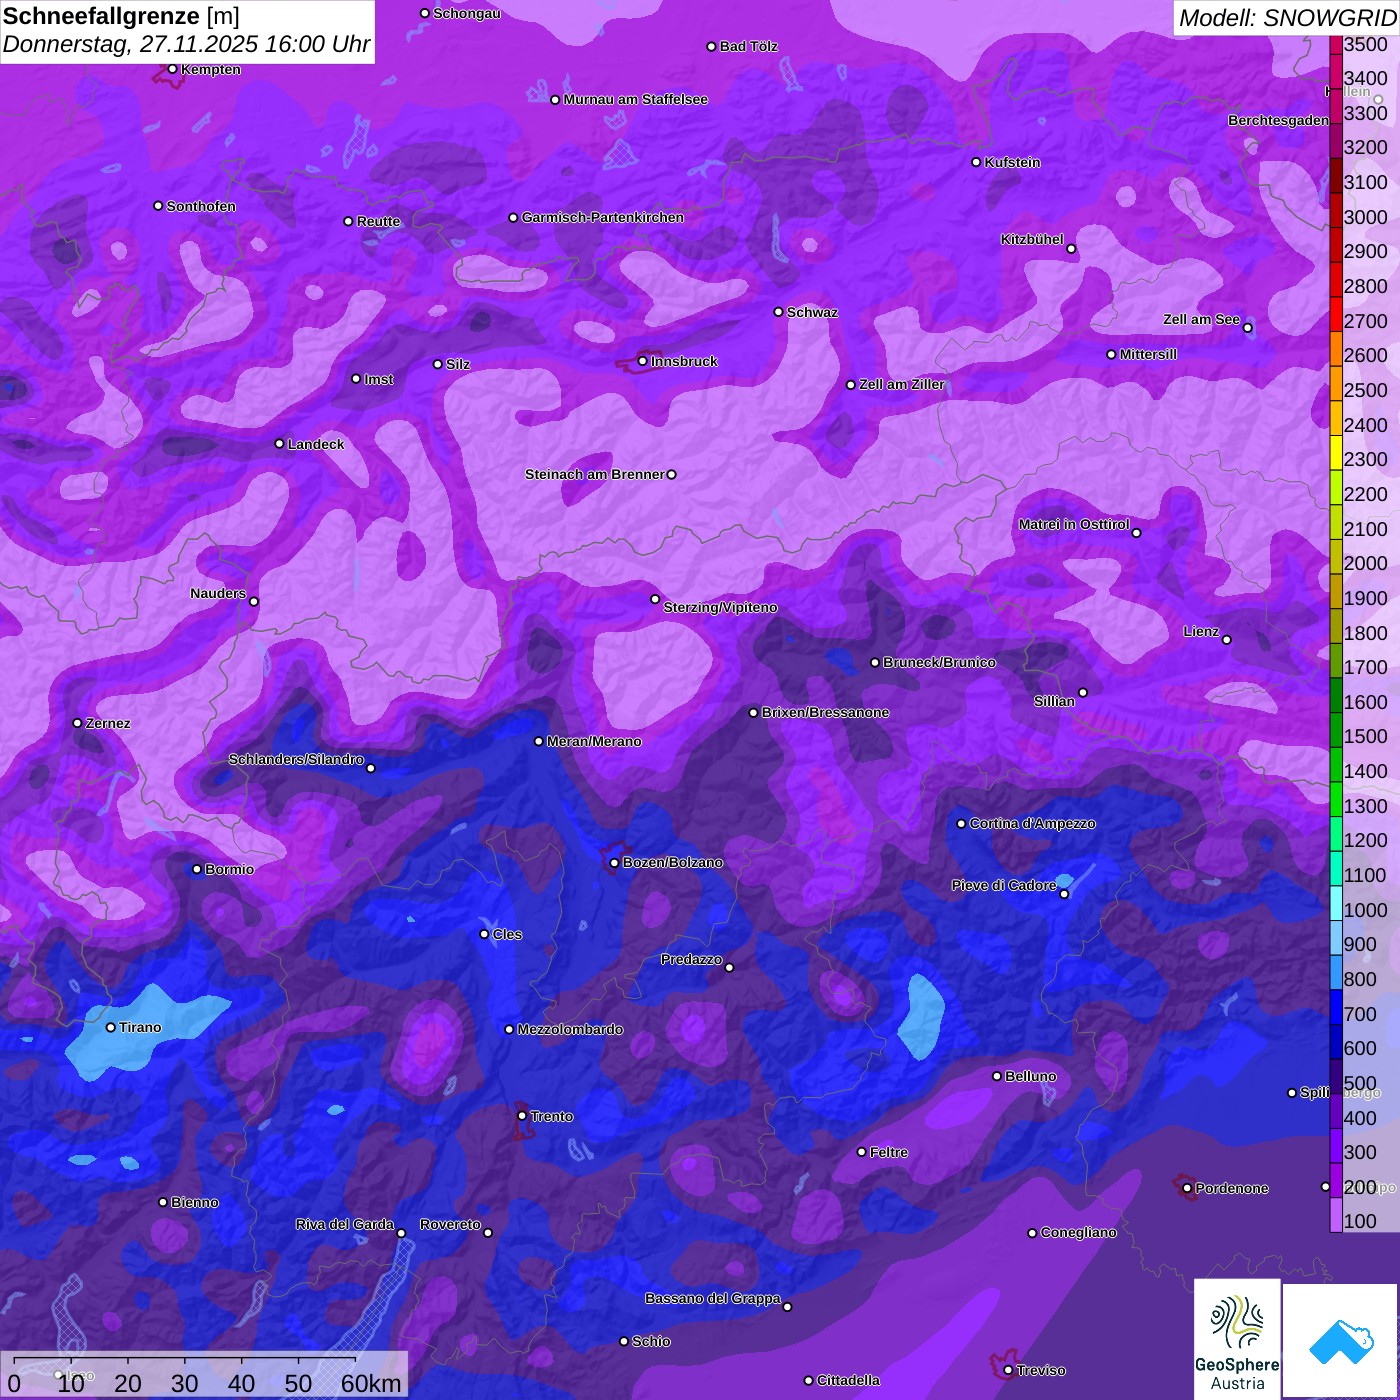Screen dimensions: 1400x1400
Task: Click the Bruneck/Brunico label
Action: 939,662
